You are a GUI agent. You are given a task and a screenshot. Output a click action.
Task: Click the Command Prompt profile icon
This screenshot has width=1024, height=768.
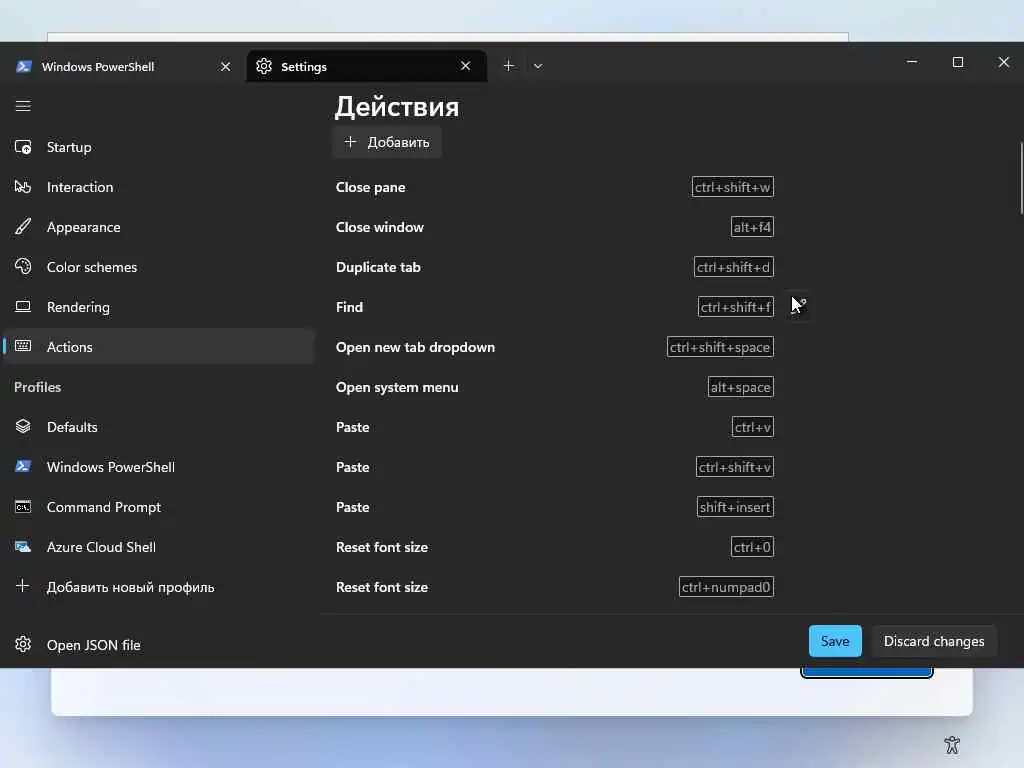click(23, 507)
